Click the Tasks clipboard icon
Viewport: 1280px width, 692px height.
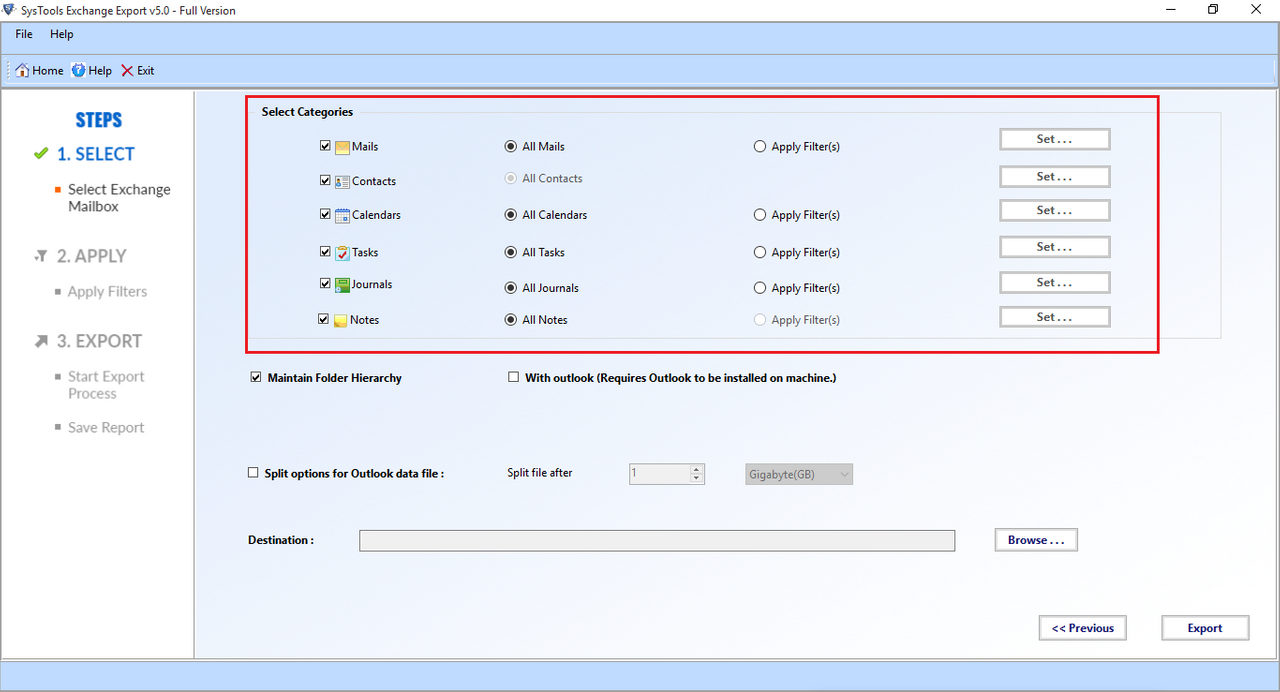coord(342,253)
